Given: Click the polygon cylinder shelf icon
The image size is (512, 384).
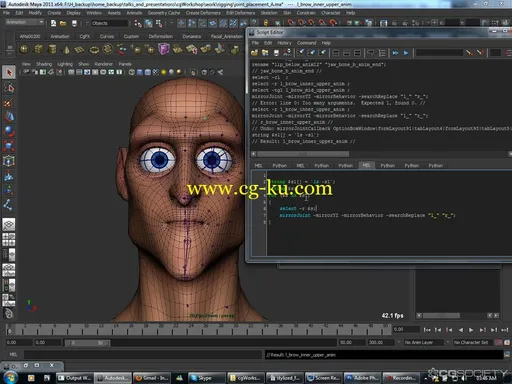Looking at the screenshot, I should pyautogui.click(x=52, y=49).
